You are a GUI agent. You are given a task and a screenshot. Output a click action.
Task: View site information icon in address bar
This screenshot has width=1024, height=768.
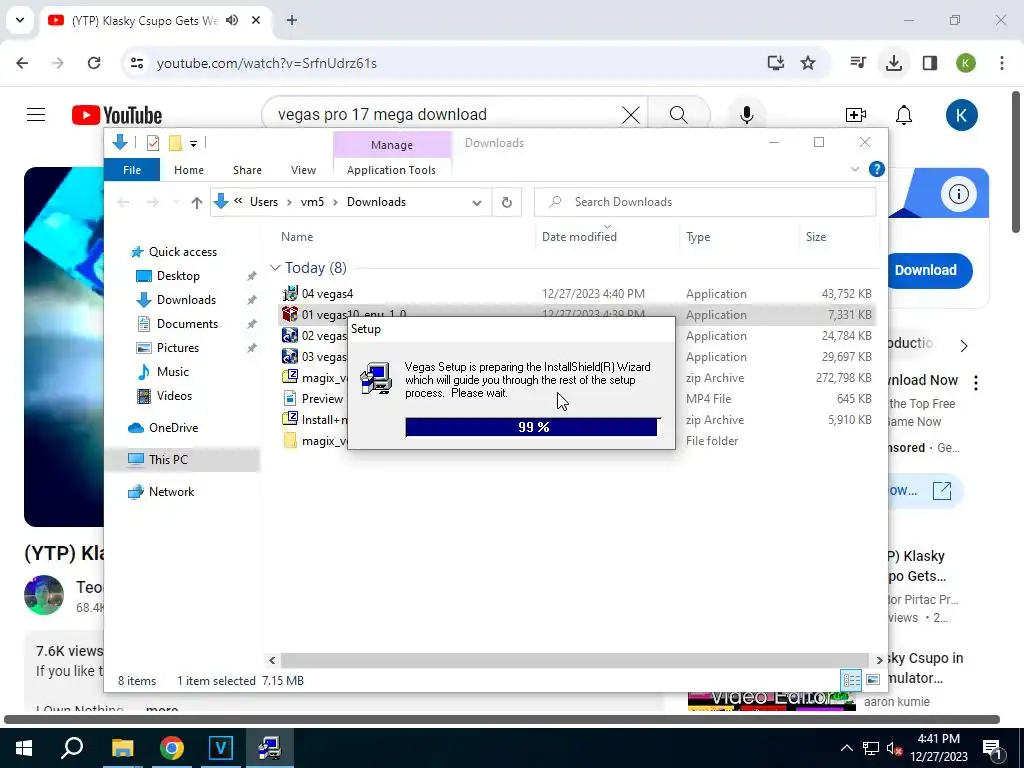137,63
